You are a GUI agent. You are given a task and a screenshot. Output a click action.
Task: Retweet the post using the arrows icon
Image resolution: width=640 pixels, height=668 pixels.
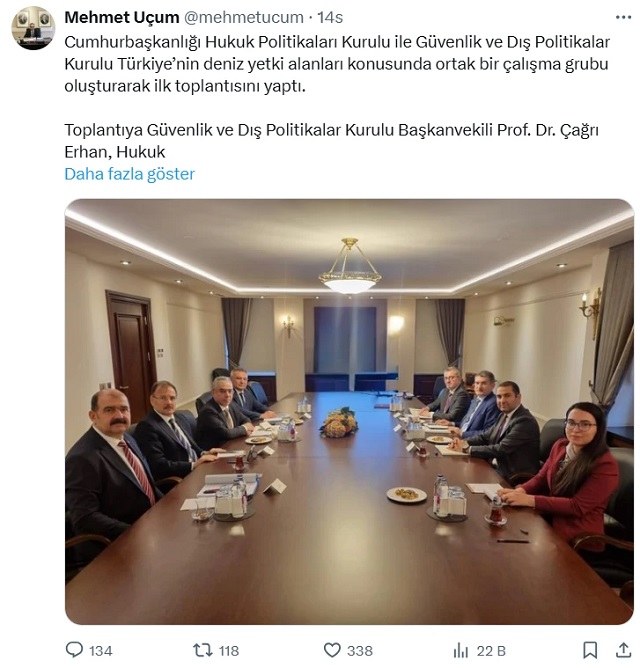point(202,650)
